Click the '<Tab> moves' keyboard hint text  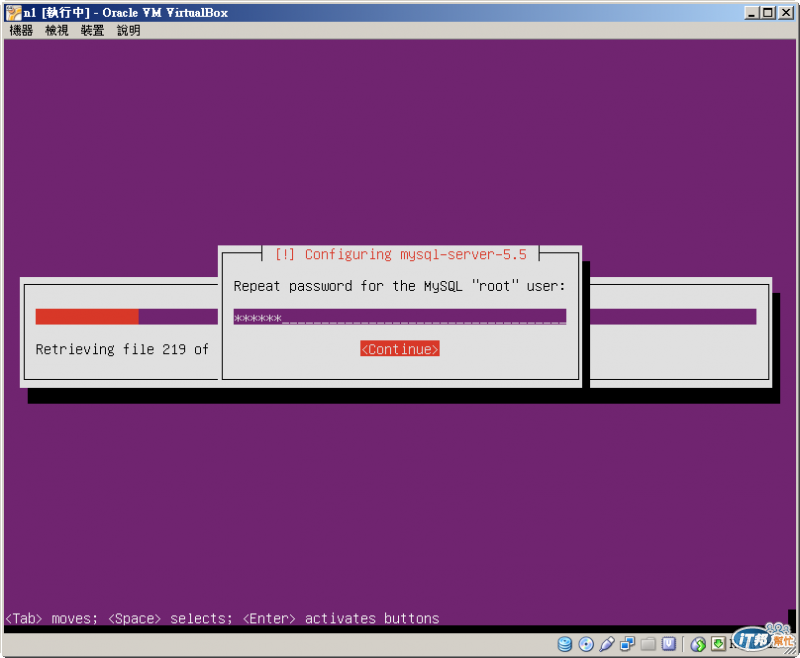tap(51, 618)
